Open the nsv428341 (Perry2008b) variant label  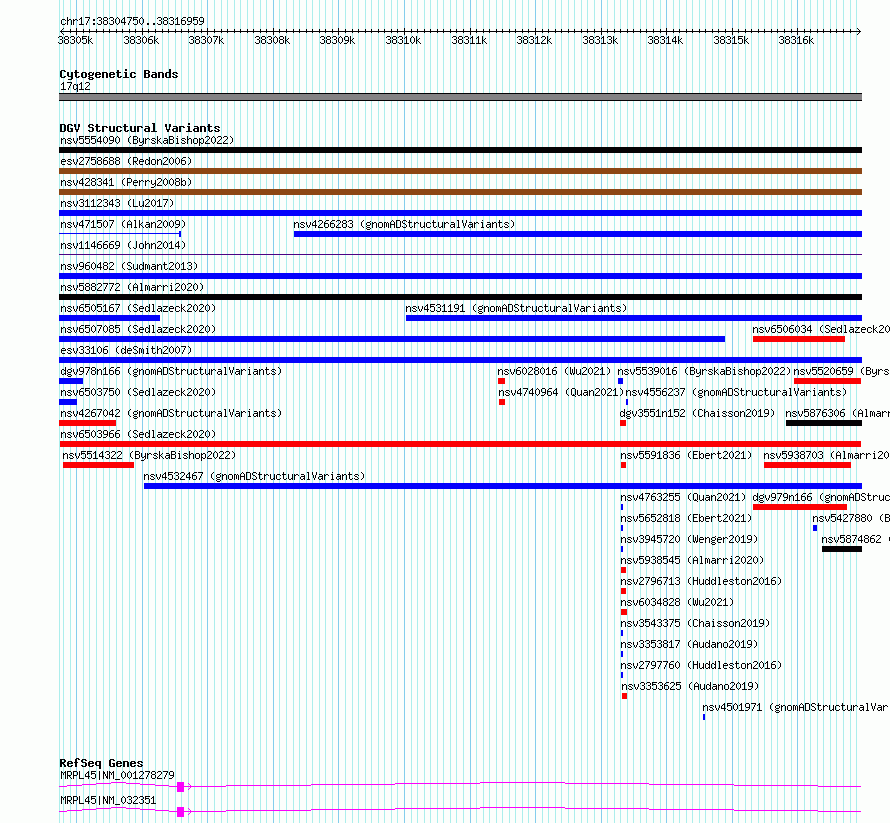click(126, 182)
